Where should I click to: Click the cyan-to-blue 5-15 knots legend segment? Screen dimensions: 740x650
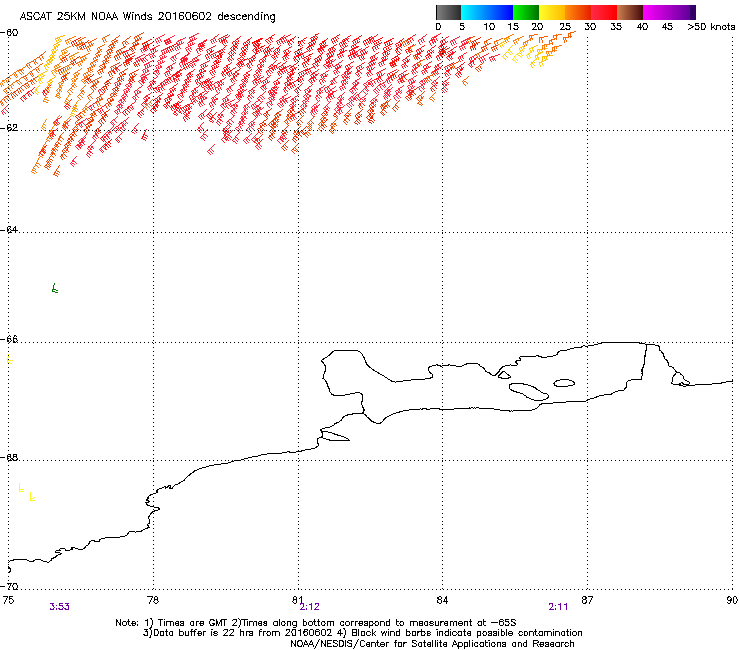pos(487,12)
